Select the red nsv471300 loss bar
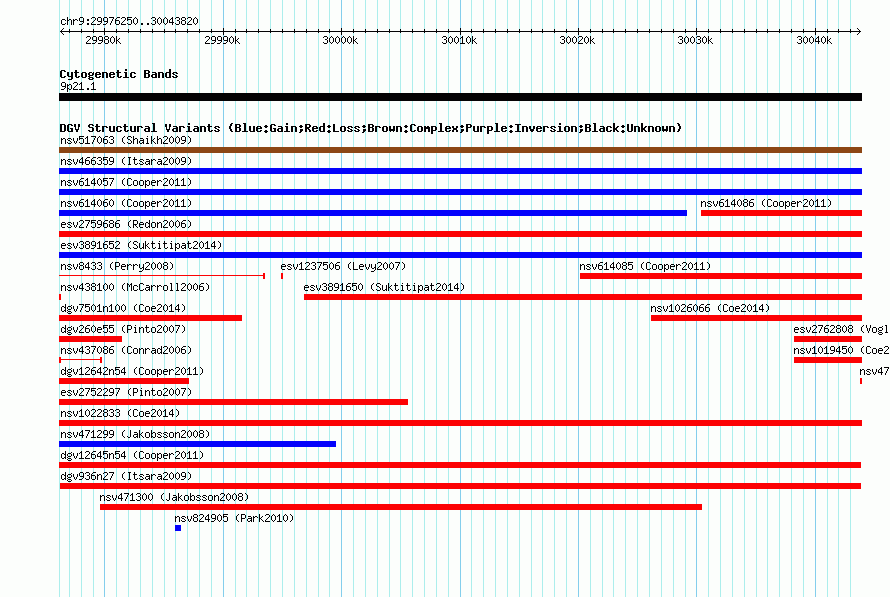The width and height of the screenshot is (890, 597). pyautogui.click(x=401, y=507)
